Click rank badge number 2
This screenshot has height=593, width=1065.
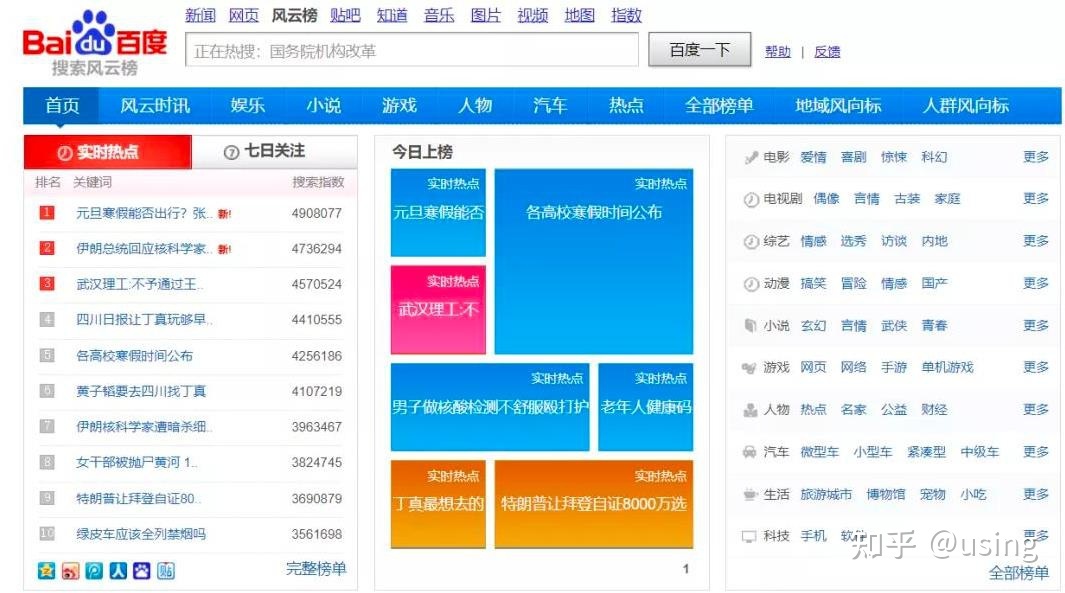point(47,248)
